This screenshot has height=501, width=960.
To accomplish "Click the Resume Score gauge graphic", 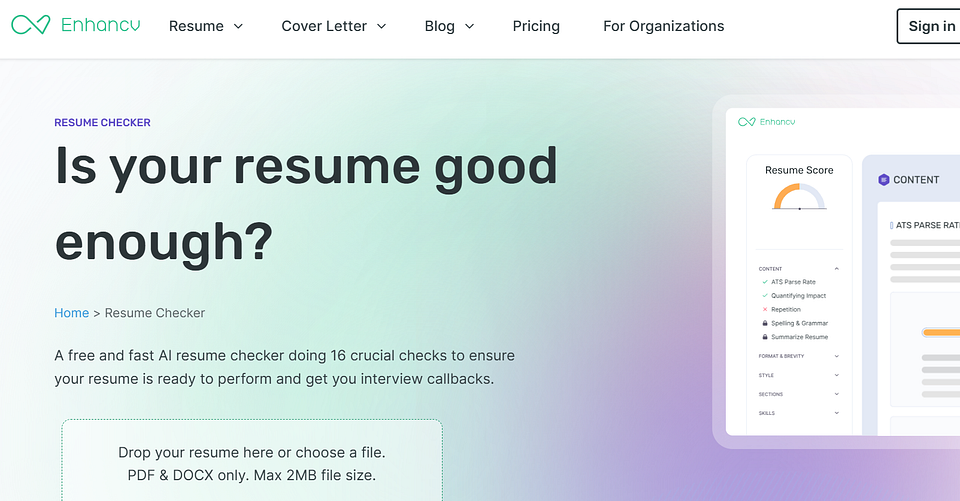I will [800, 198].
